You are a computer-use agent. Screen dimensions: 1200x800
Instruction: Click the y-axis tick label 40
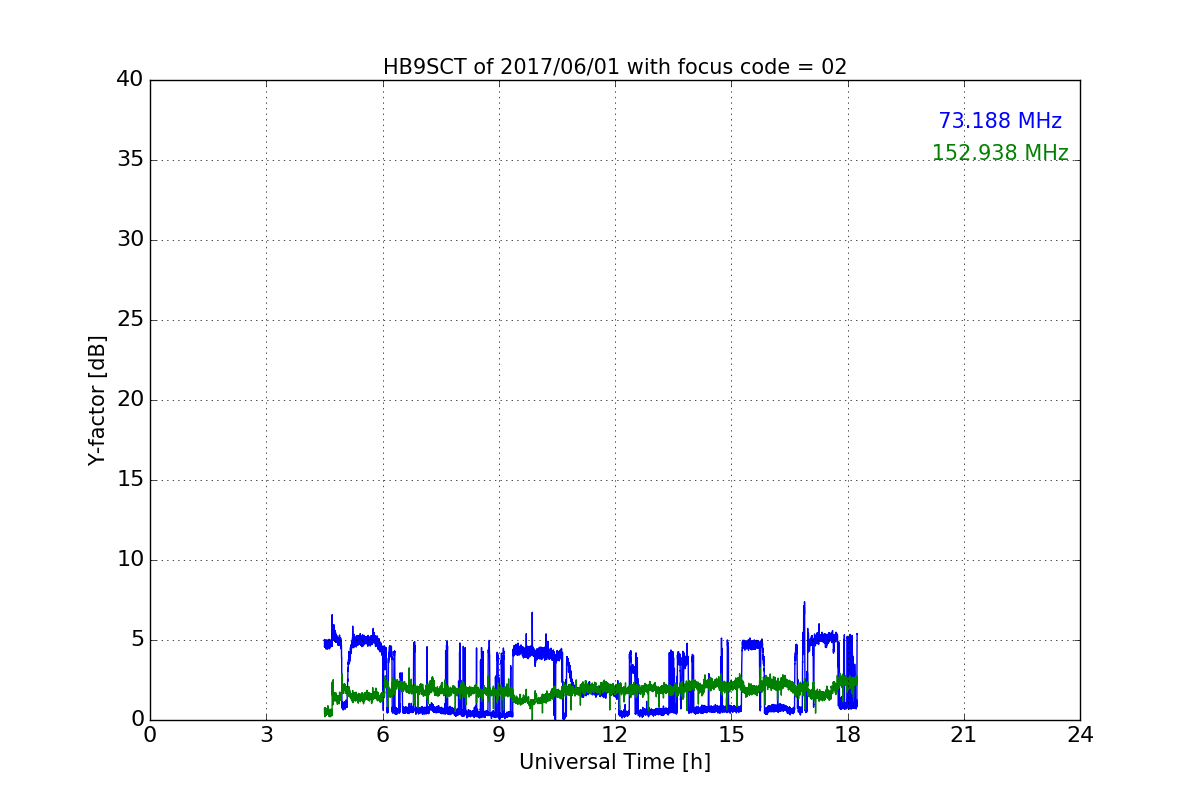pos(130,80)
